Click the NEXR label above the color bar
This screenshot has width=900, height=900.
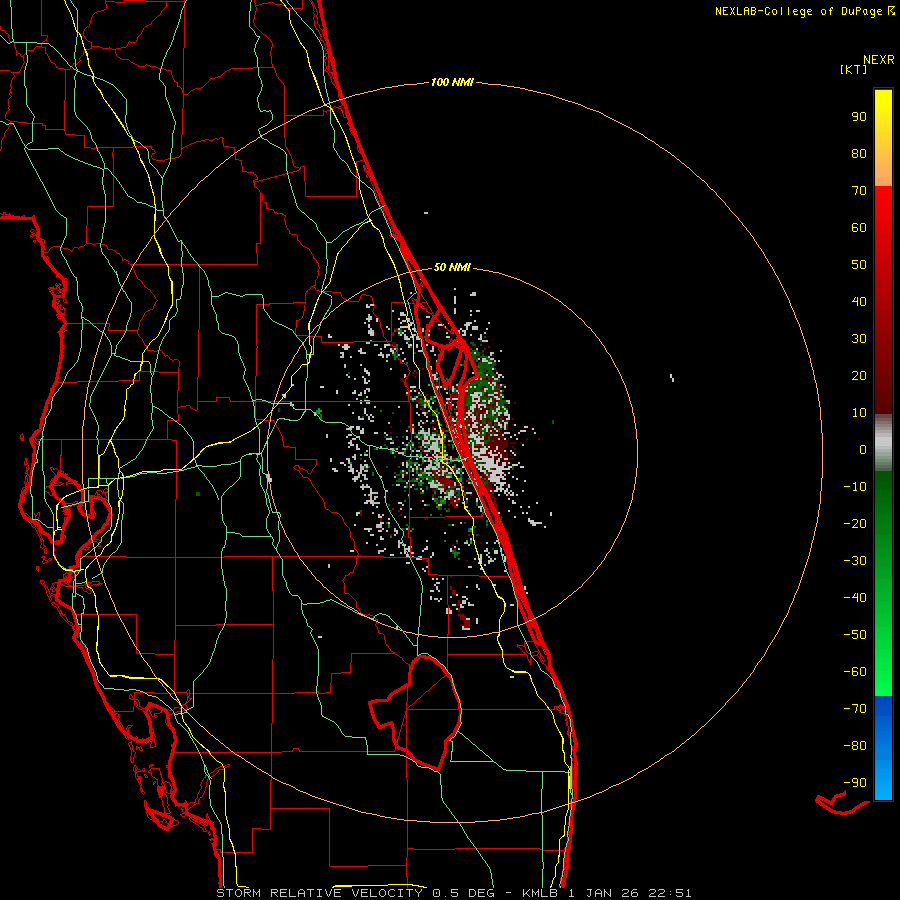pos(879,60)
